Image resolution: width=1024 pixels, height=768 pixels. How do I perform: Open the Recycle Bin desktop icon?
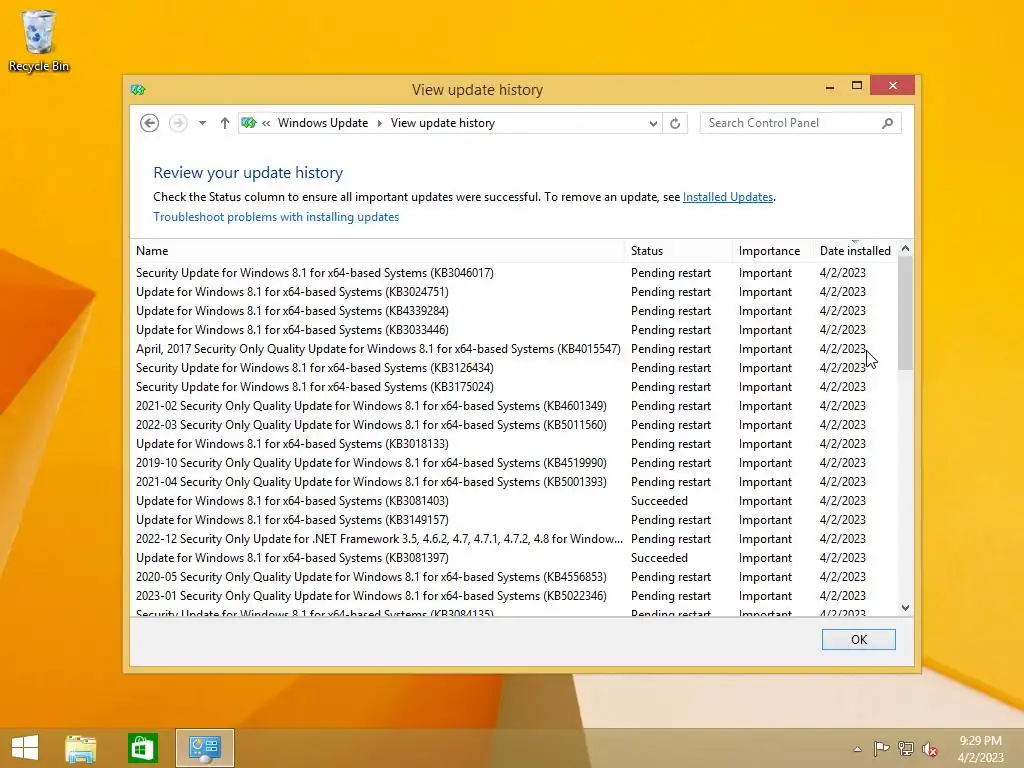(39, 40)
